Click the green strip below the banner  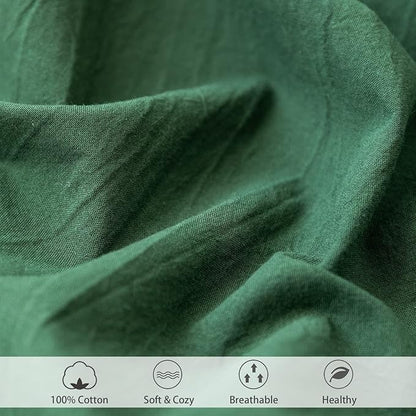click(x=208, y=412)
